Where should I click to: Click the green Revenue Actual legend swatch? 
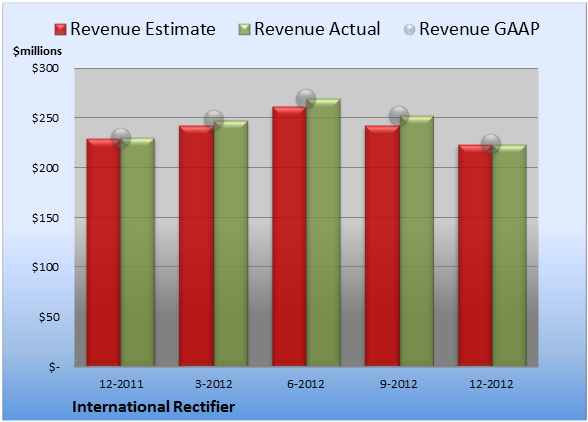[x=244, y=30]
